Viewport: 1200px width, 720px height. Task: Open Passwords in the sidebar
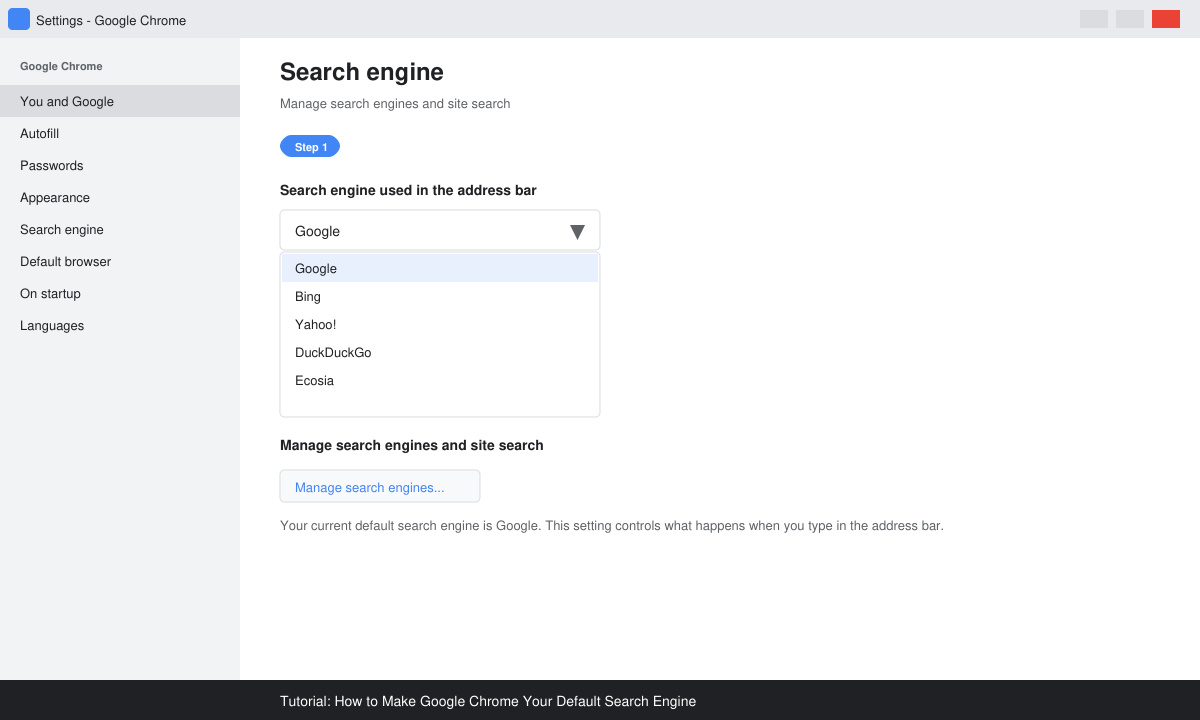pos(120,165)
